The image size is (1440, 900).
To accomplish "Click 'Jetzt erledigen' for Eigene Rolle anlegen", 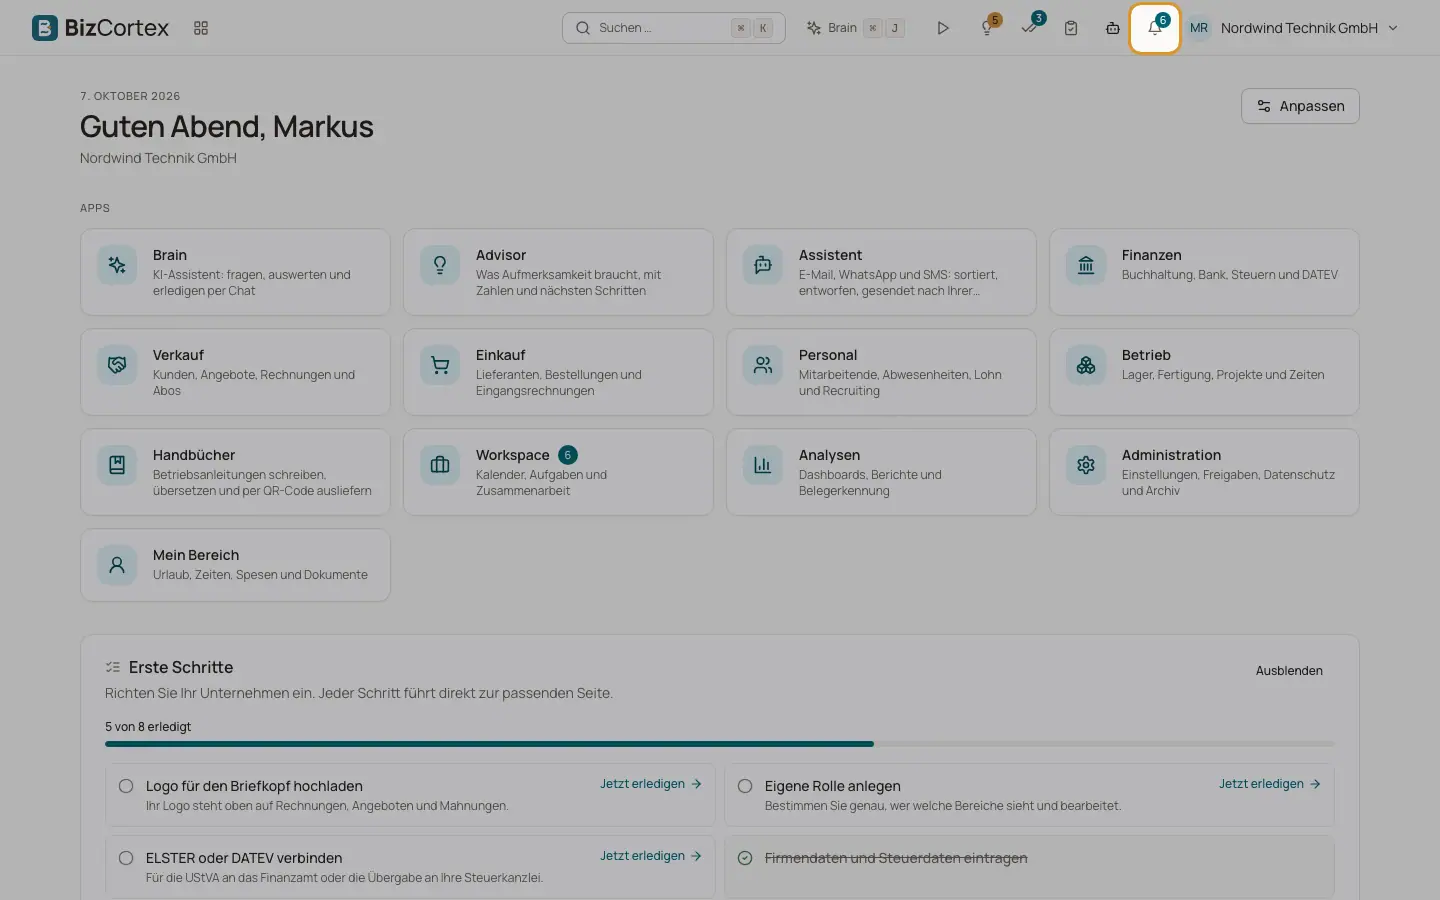I will tap(1270, 784).
